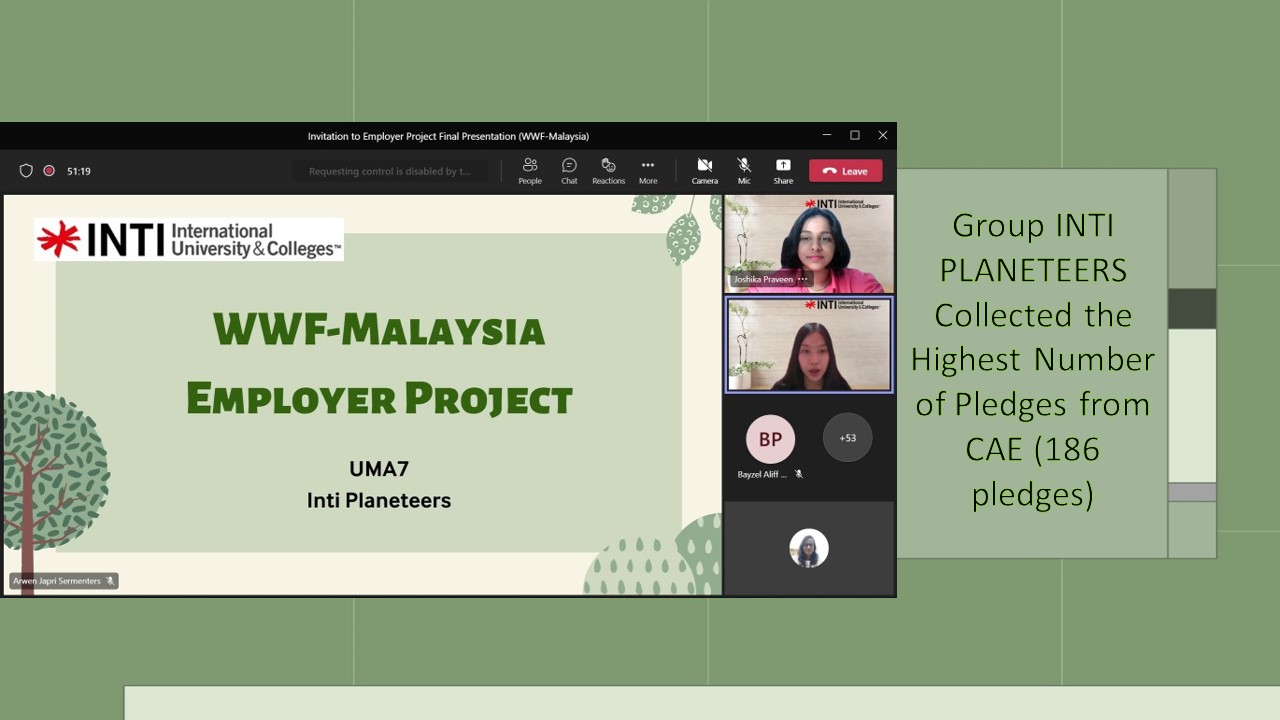1280x720 pixels.
Task: Click the self-view profile picture
Action: (809, 548)
